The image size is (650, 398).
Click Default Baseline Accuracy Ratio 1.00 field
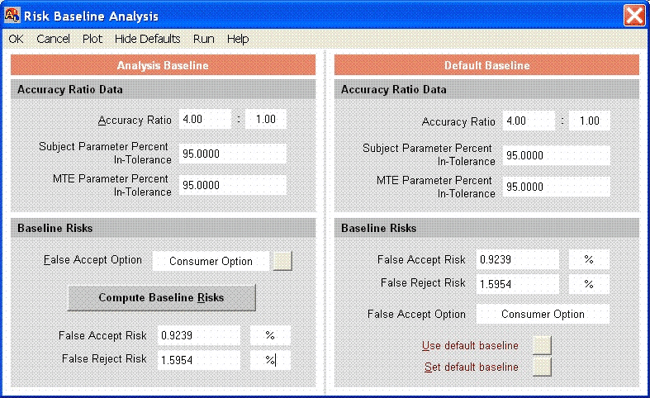pos(589,121)
